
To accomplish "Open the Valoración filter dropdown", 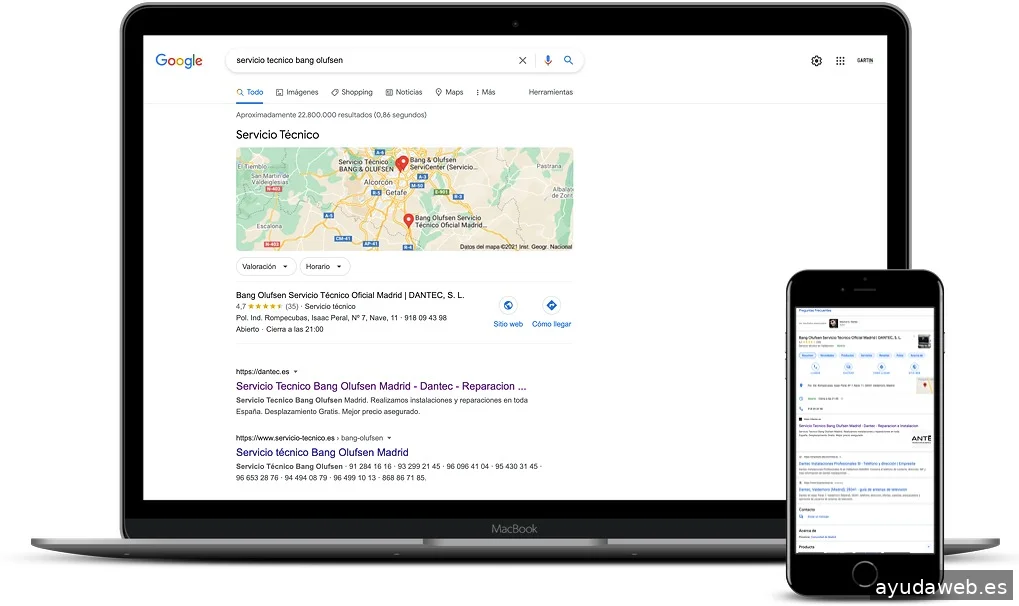I will tap(266, 267).
